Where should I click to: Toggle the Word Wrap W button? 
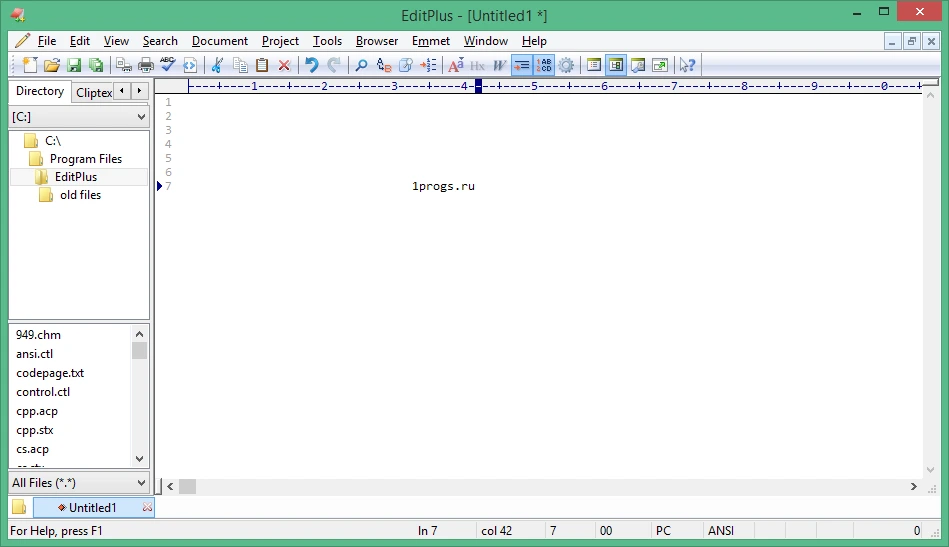499,65
